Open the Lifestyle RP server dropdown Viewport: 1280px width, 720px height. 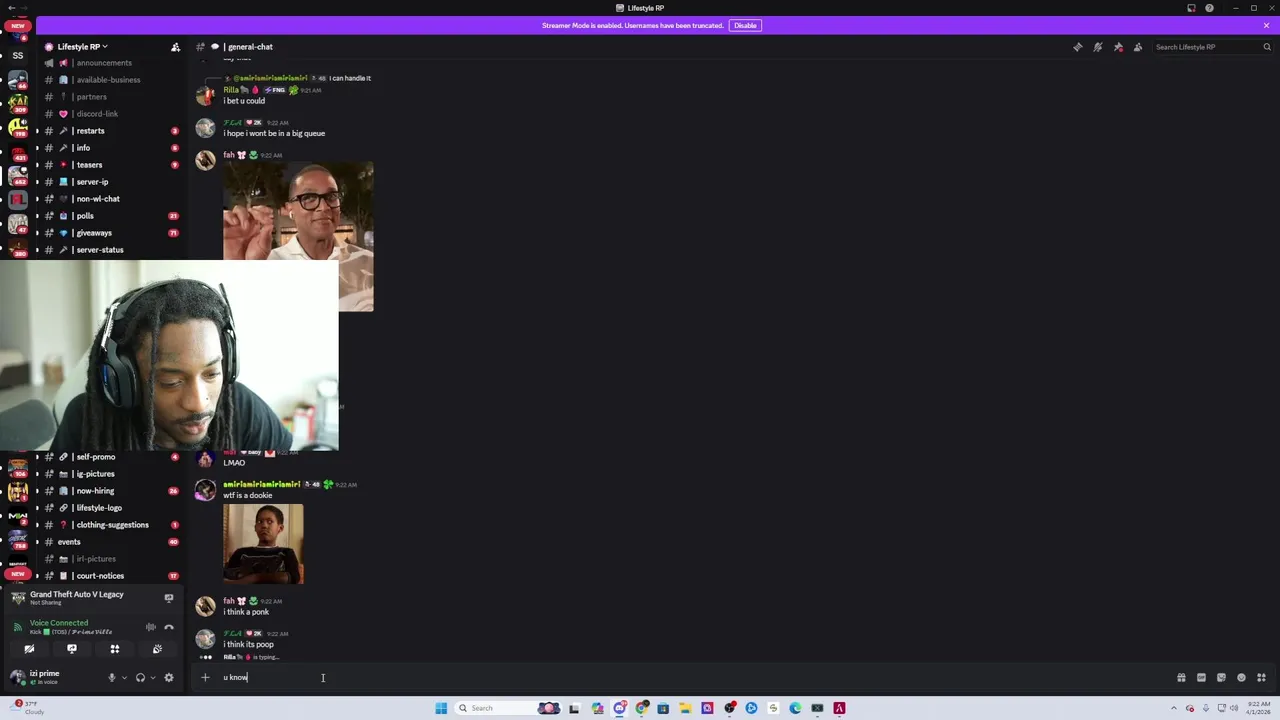tap(82, 47)
